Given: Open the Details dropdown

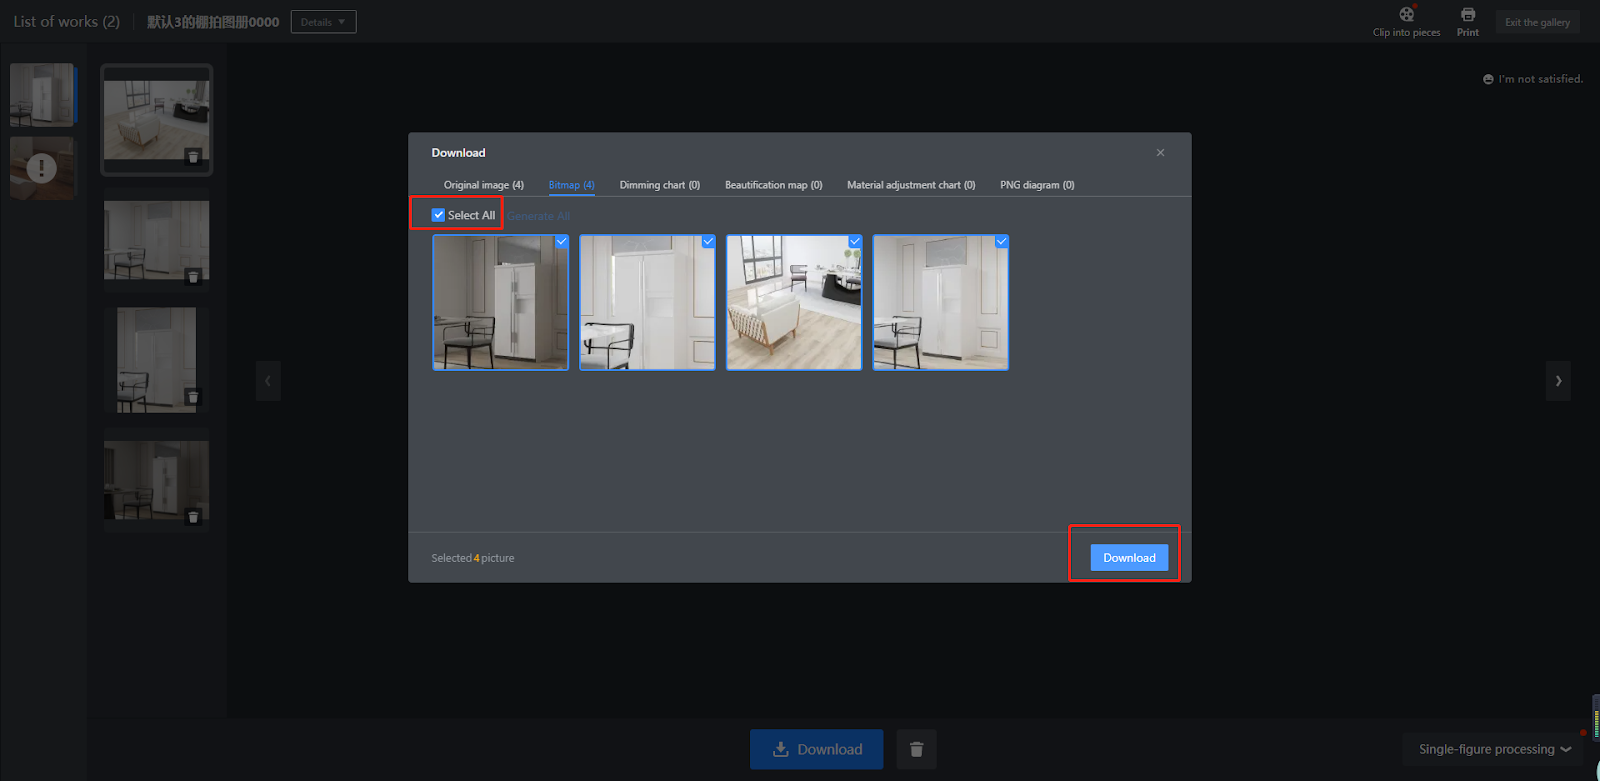Looking at the screenshot, I should [x=323, y=22].
